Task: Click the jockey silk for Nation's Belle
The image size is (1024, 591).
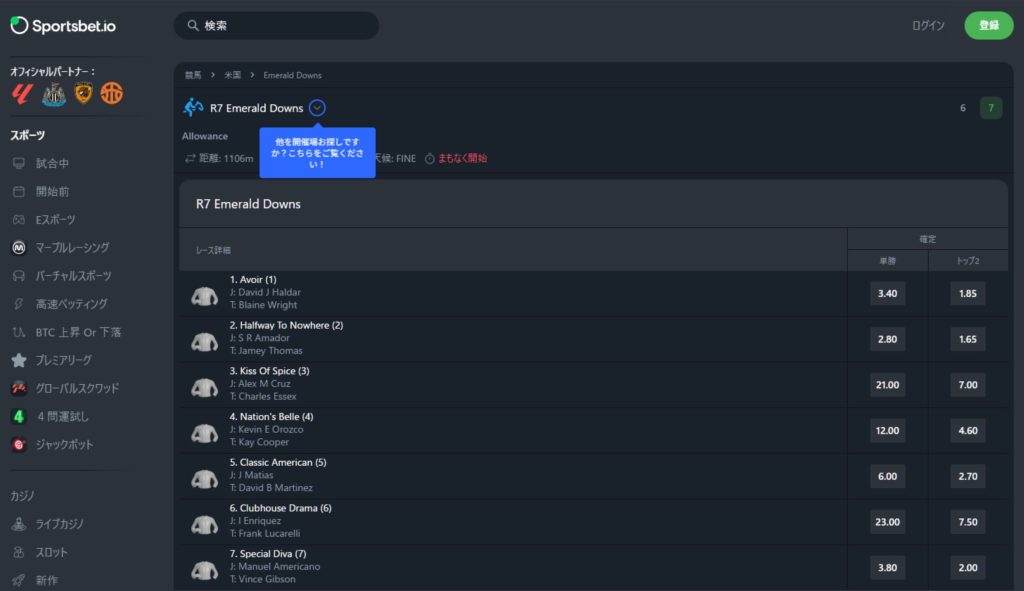Action: [204, 433]
